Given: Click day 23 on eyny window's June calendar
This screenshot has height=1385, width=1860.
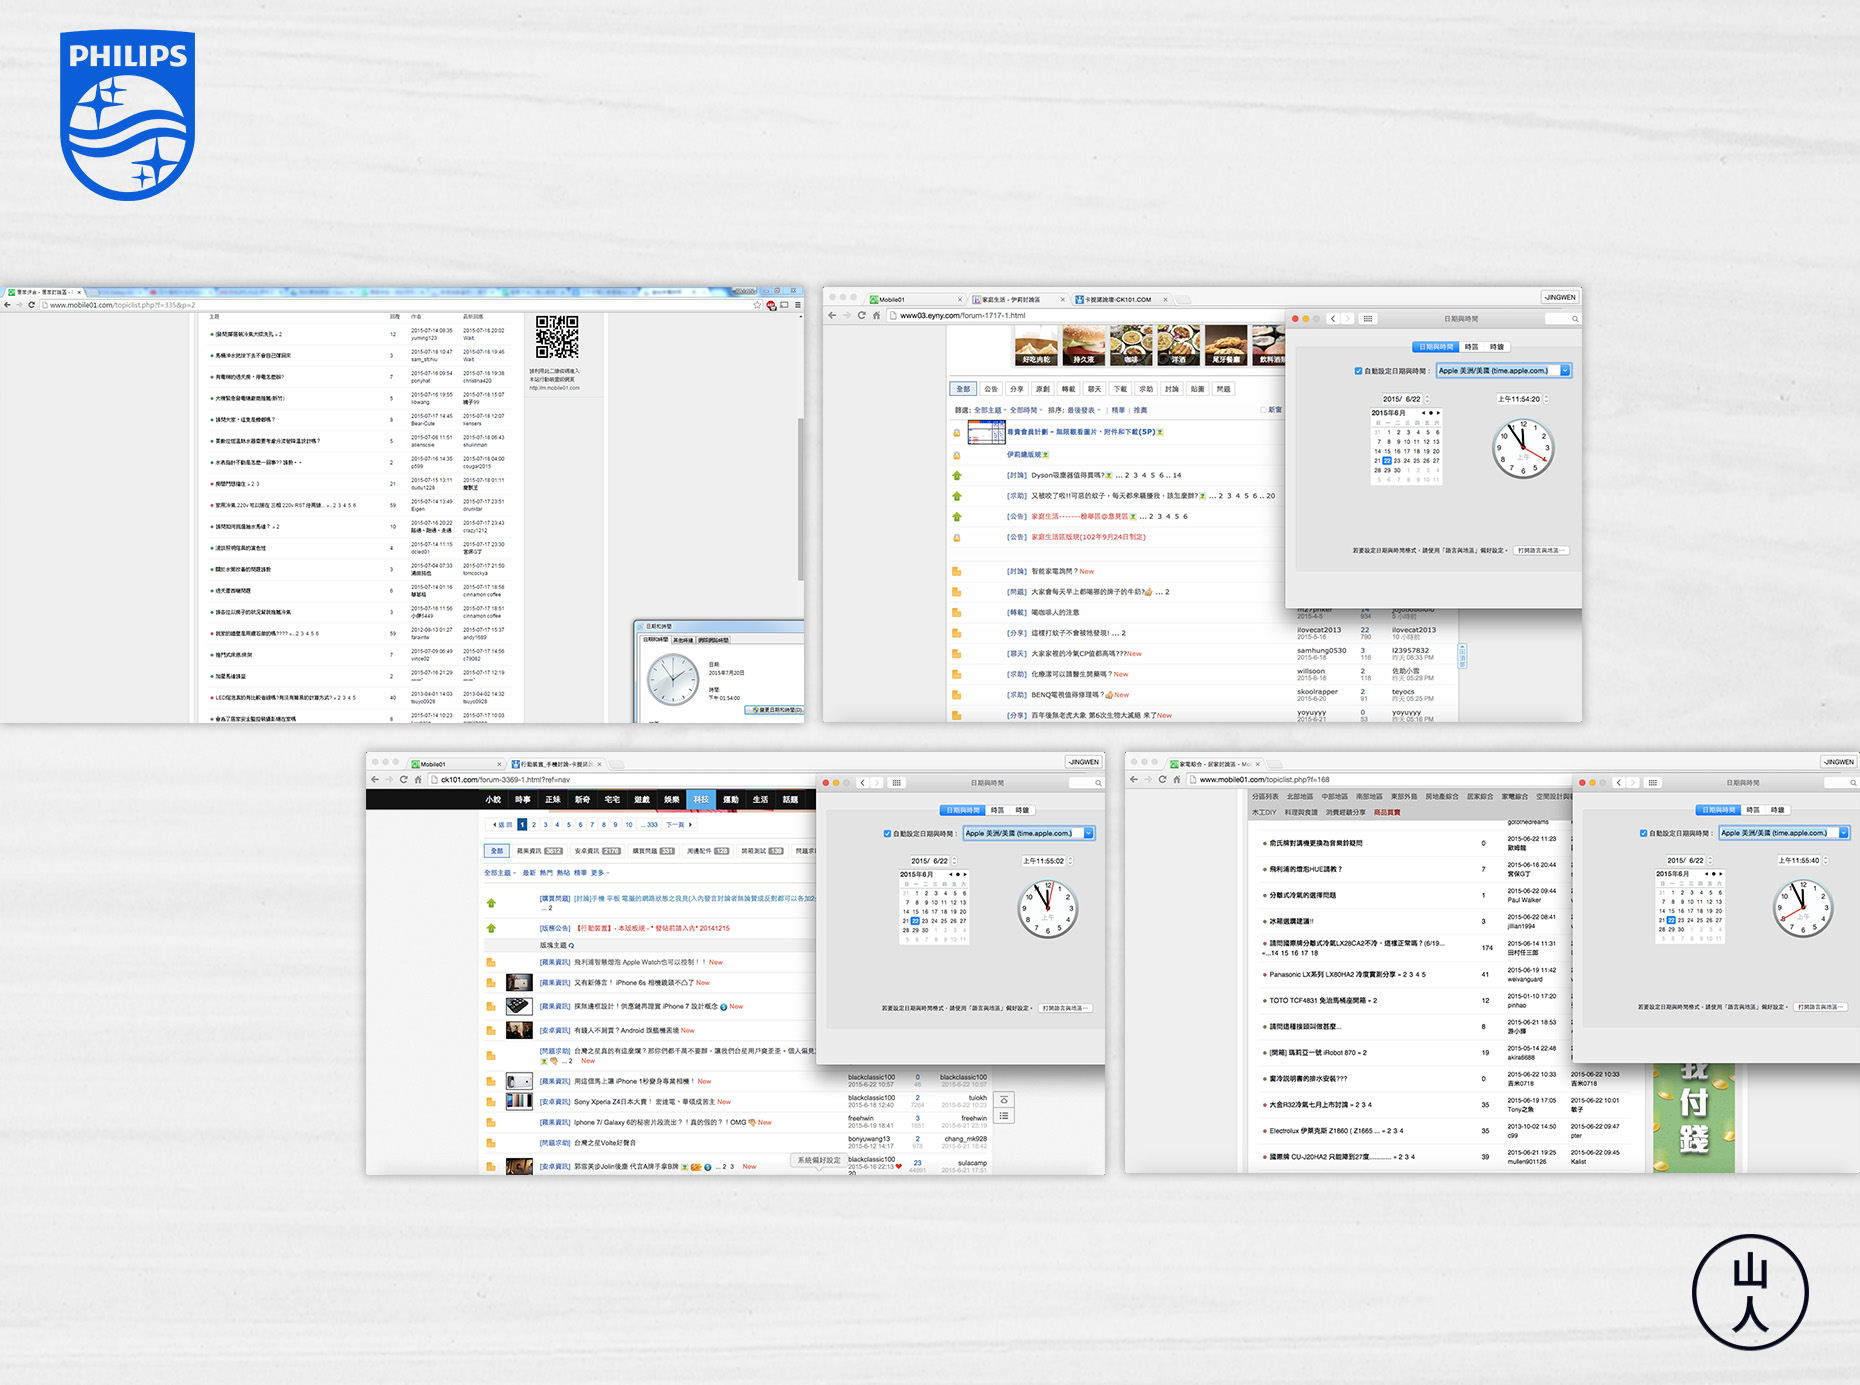Looking at the screenshot, I should coord(1398,461).
